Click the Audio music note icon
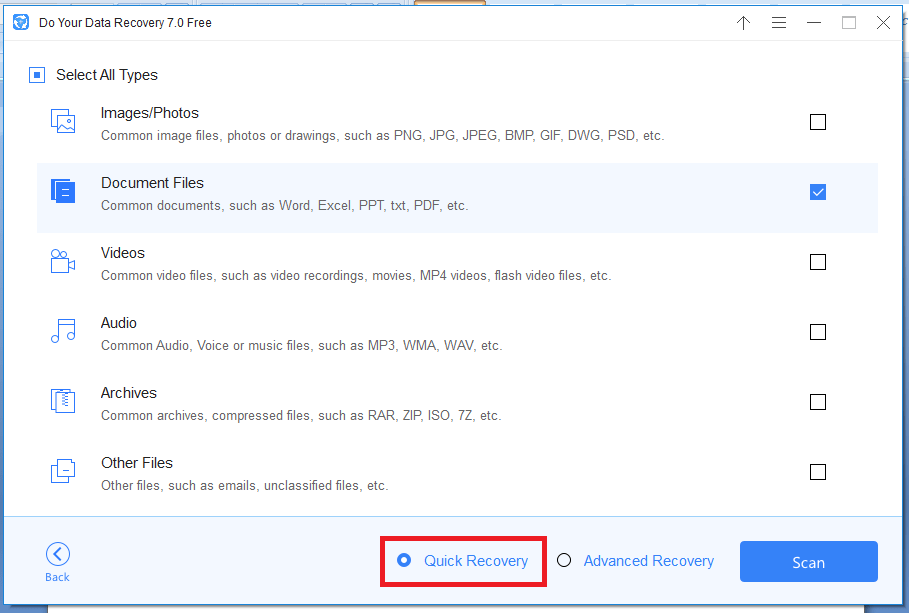Screen dimensions: 909x613 coord(63,331)
